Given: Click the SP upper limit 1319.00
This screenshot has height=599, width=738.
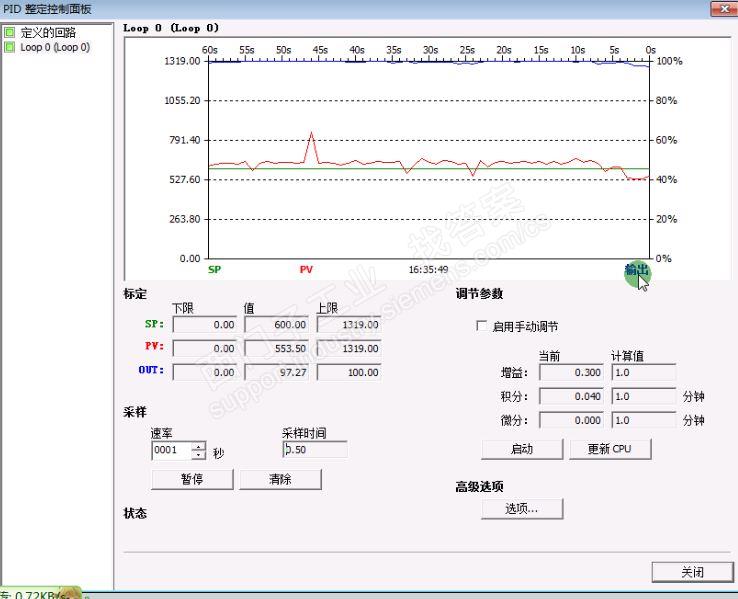Looking at the screenshot, I should pos(349,324).
